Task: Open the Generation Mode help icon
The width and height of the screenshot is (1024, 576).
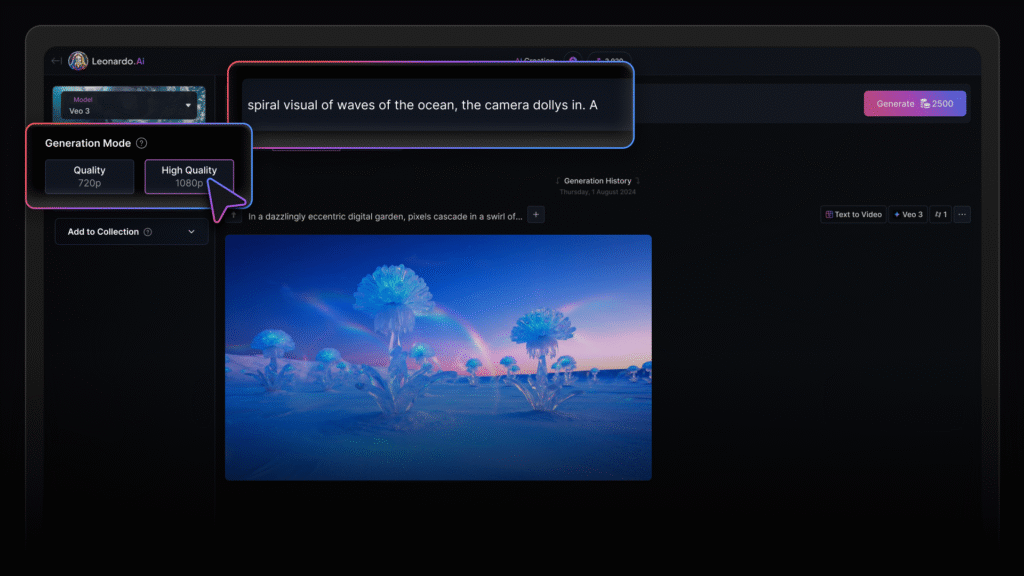Action: coord(141,143)
